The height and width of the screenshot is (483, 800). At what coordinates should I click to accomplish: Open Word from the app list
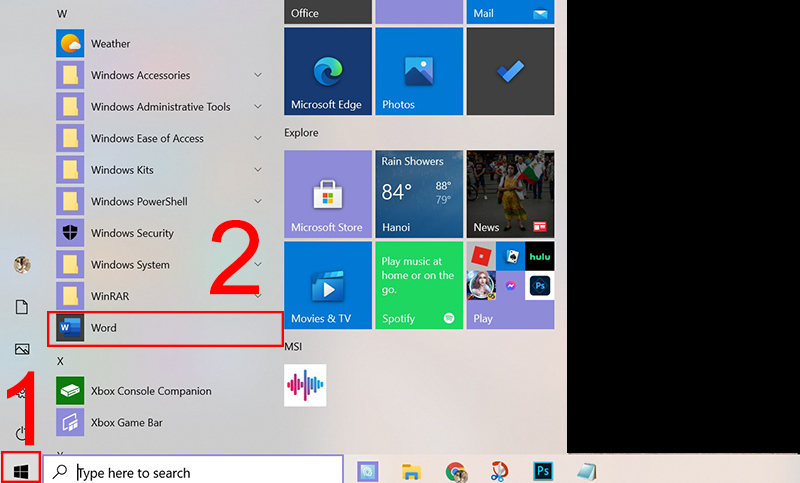coord(164,328)
